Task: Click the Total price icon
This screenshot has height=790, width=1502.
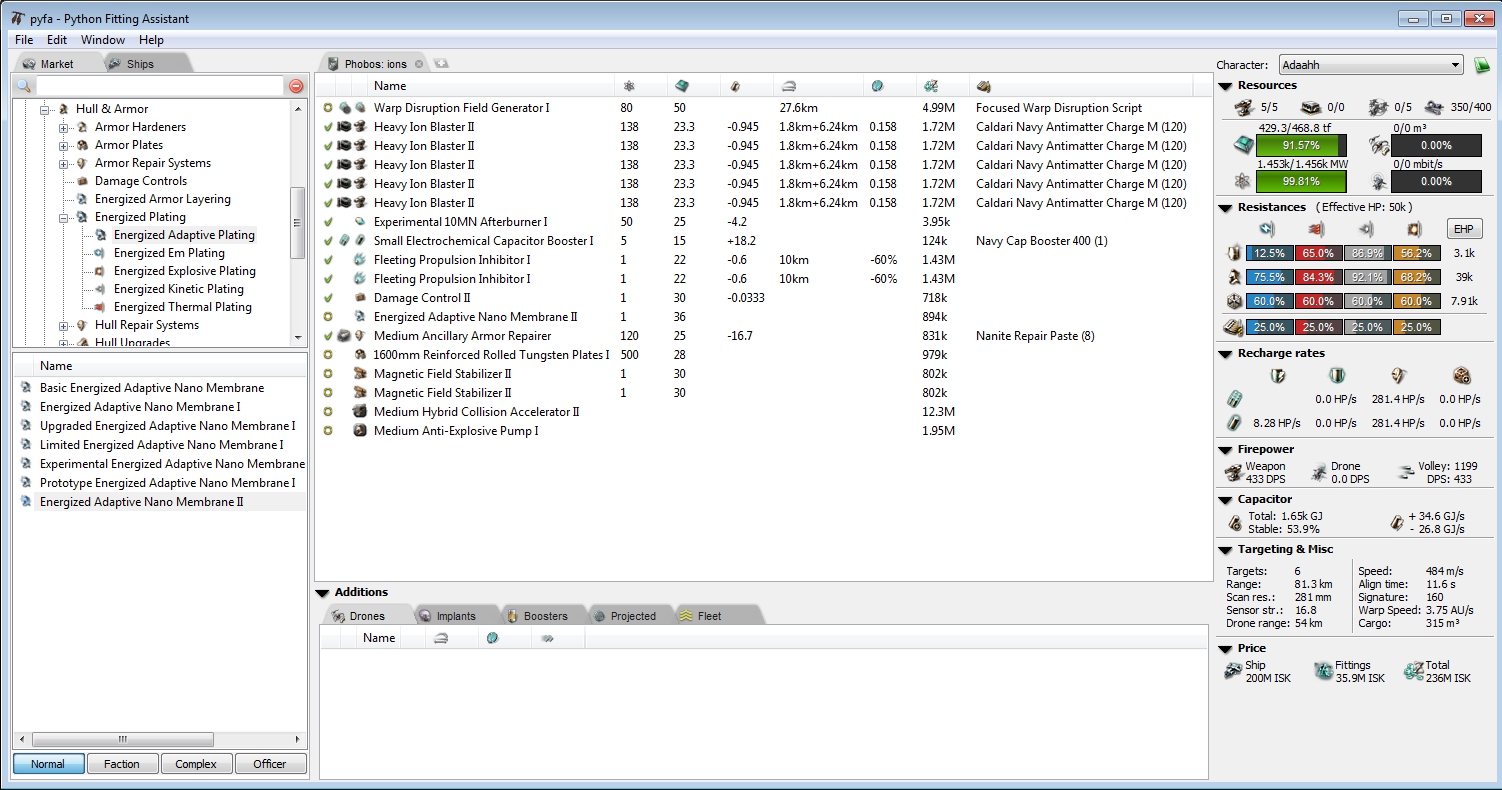Action: point(1414,671)
